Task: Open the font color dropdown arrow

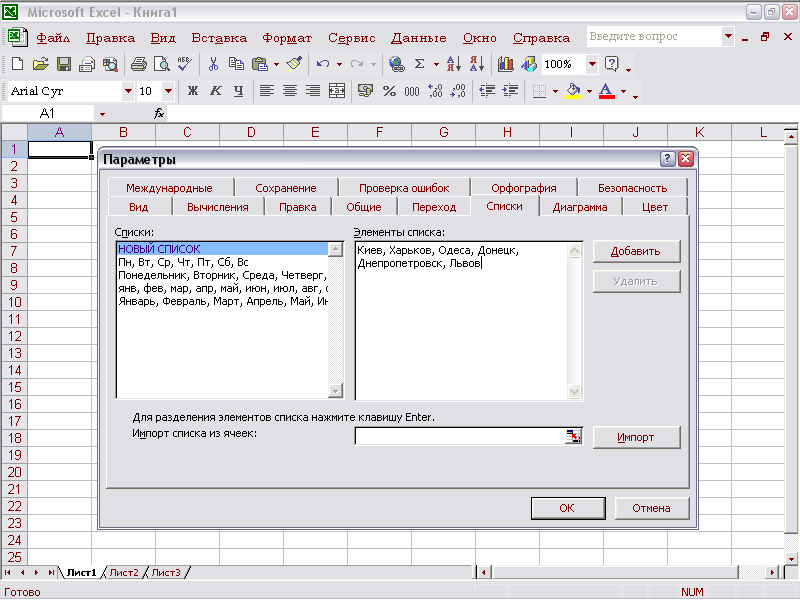Action: [623, 91]
